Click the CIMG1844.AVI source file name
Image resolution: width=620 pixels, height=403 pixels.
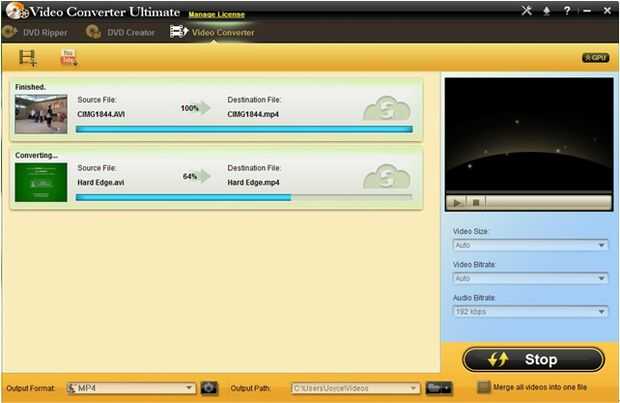click(x=101, y=114)
